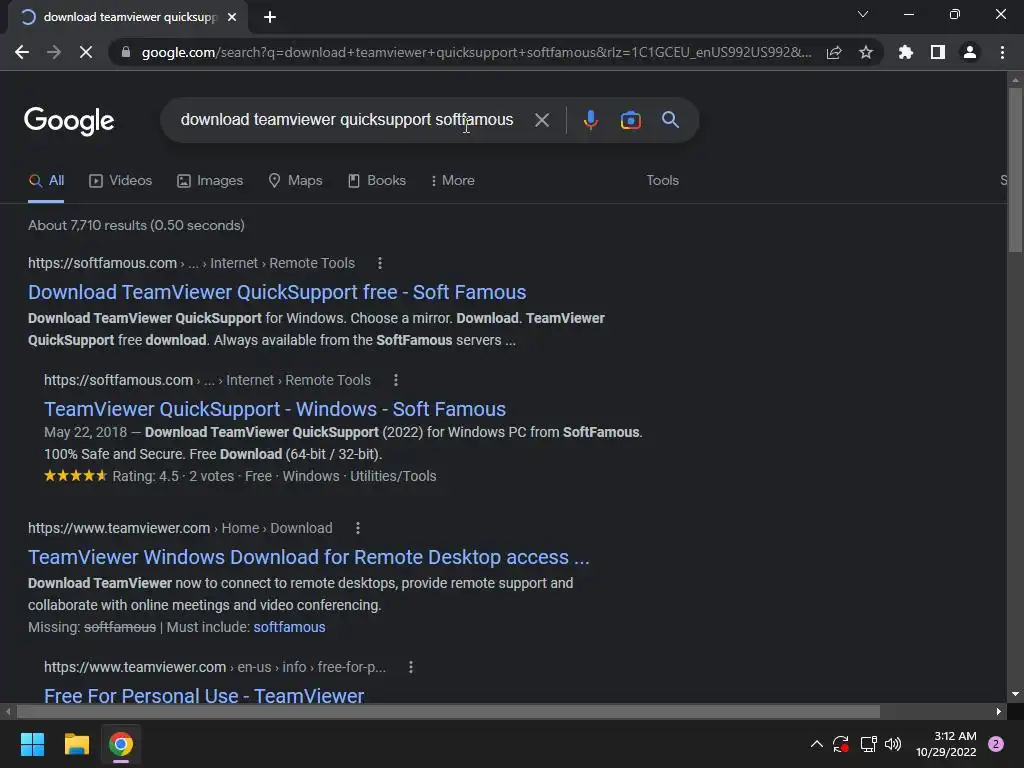The image size is (1024, 768).
Task: Click the address bar URL
Action: (x=477, y=52)
